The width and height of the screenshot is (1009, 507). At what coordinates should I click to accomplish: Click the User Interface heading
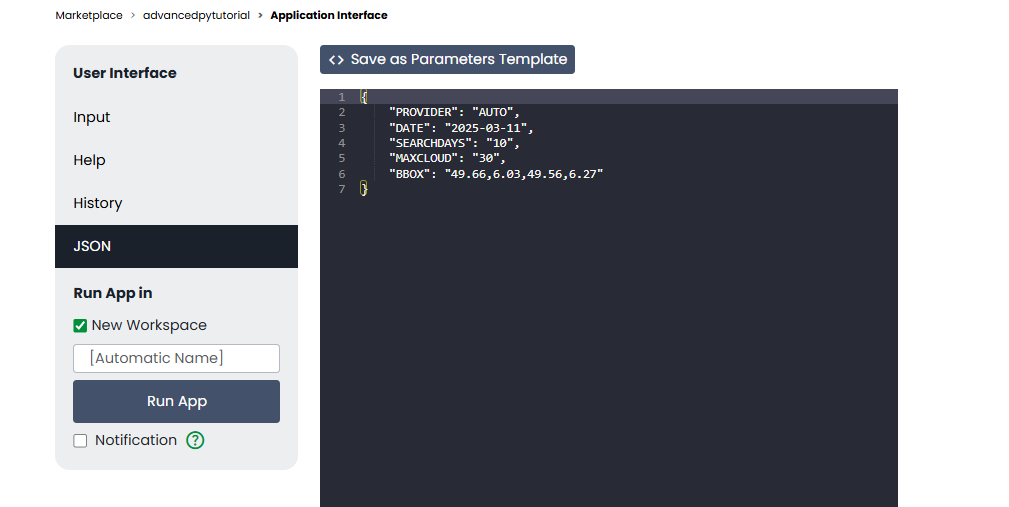[125, 73]
